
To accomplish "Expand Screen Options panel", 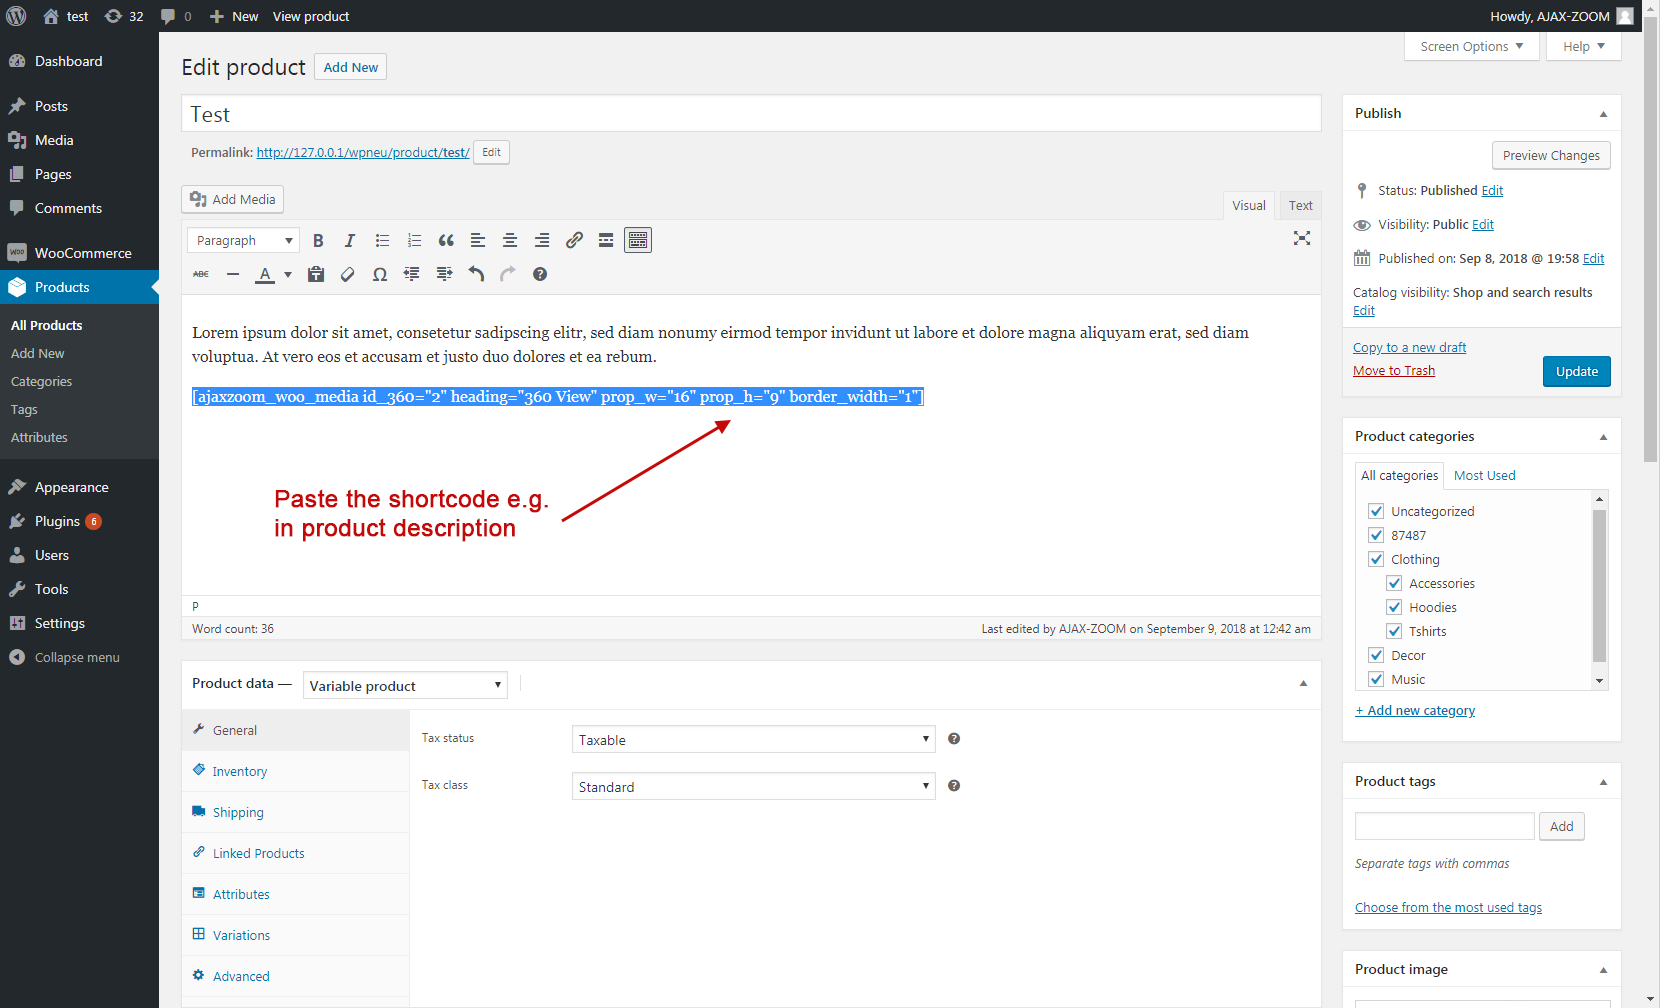I will [1472, 46].
